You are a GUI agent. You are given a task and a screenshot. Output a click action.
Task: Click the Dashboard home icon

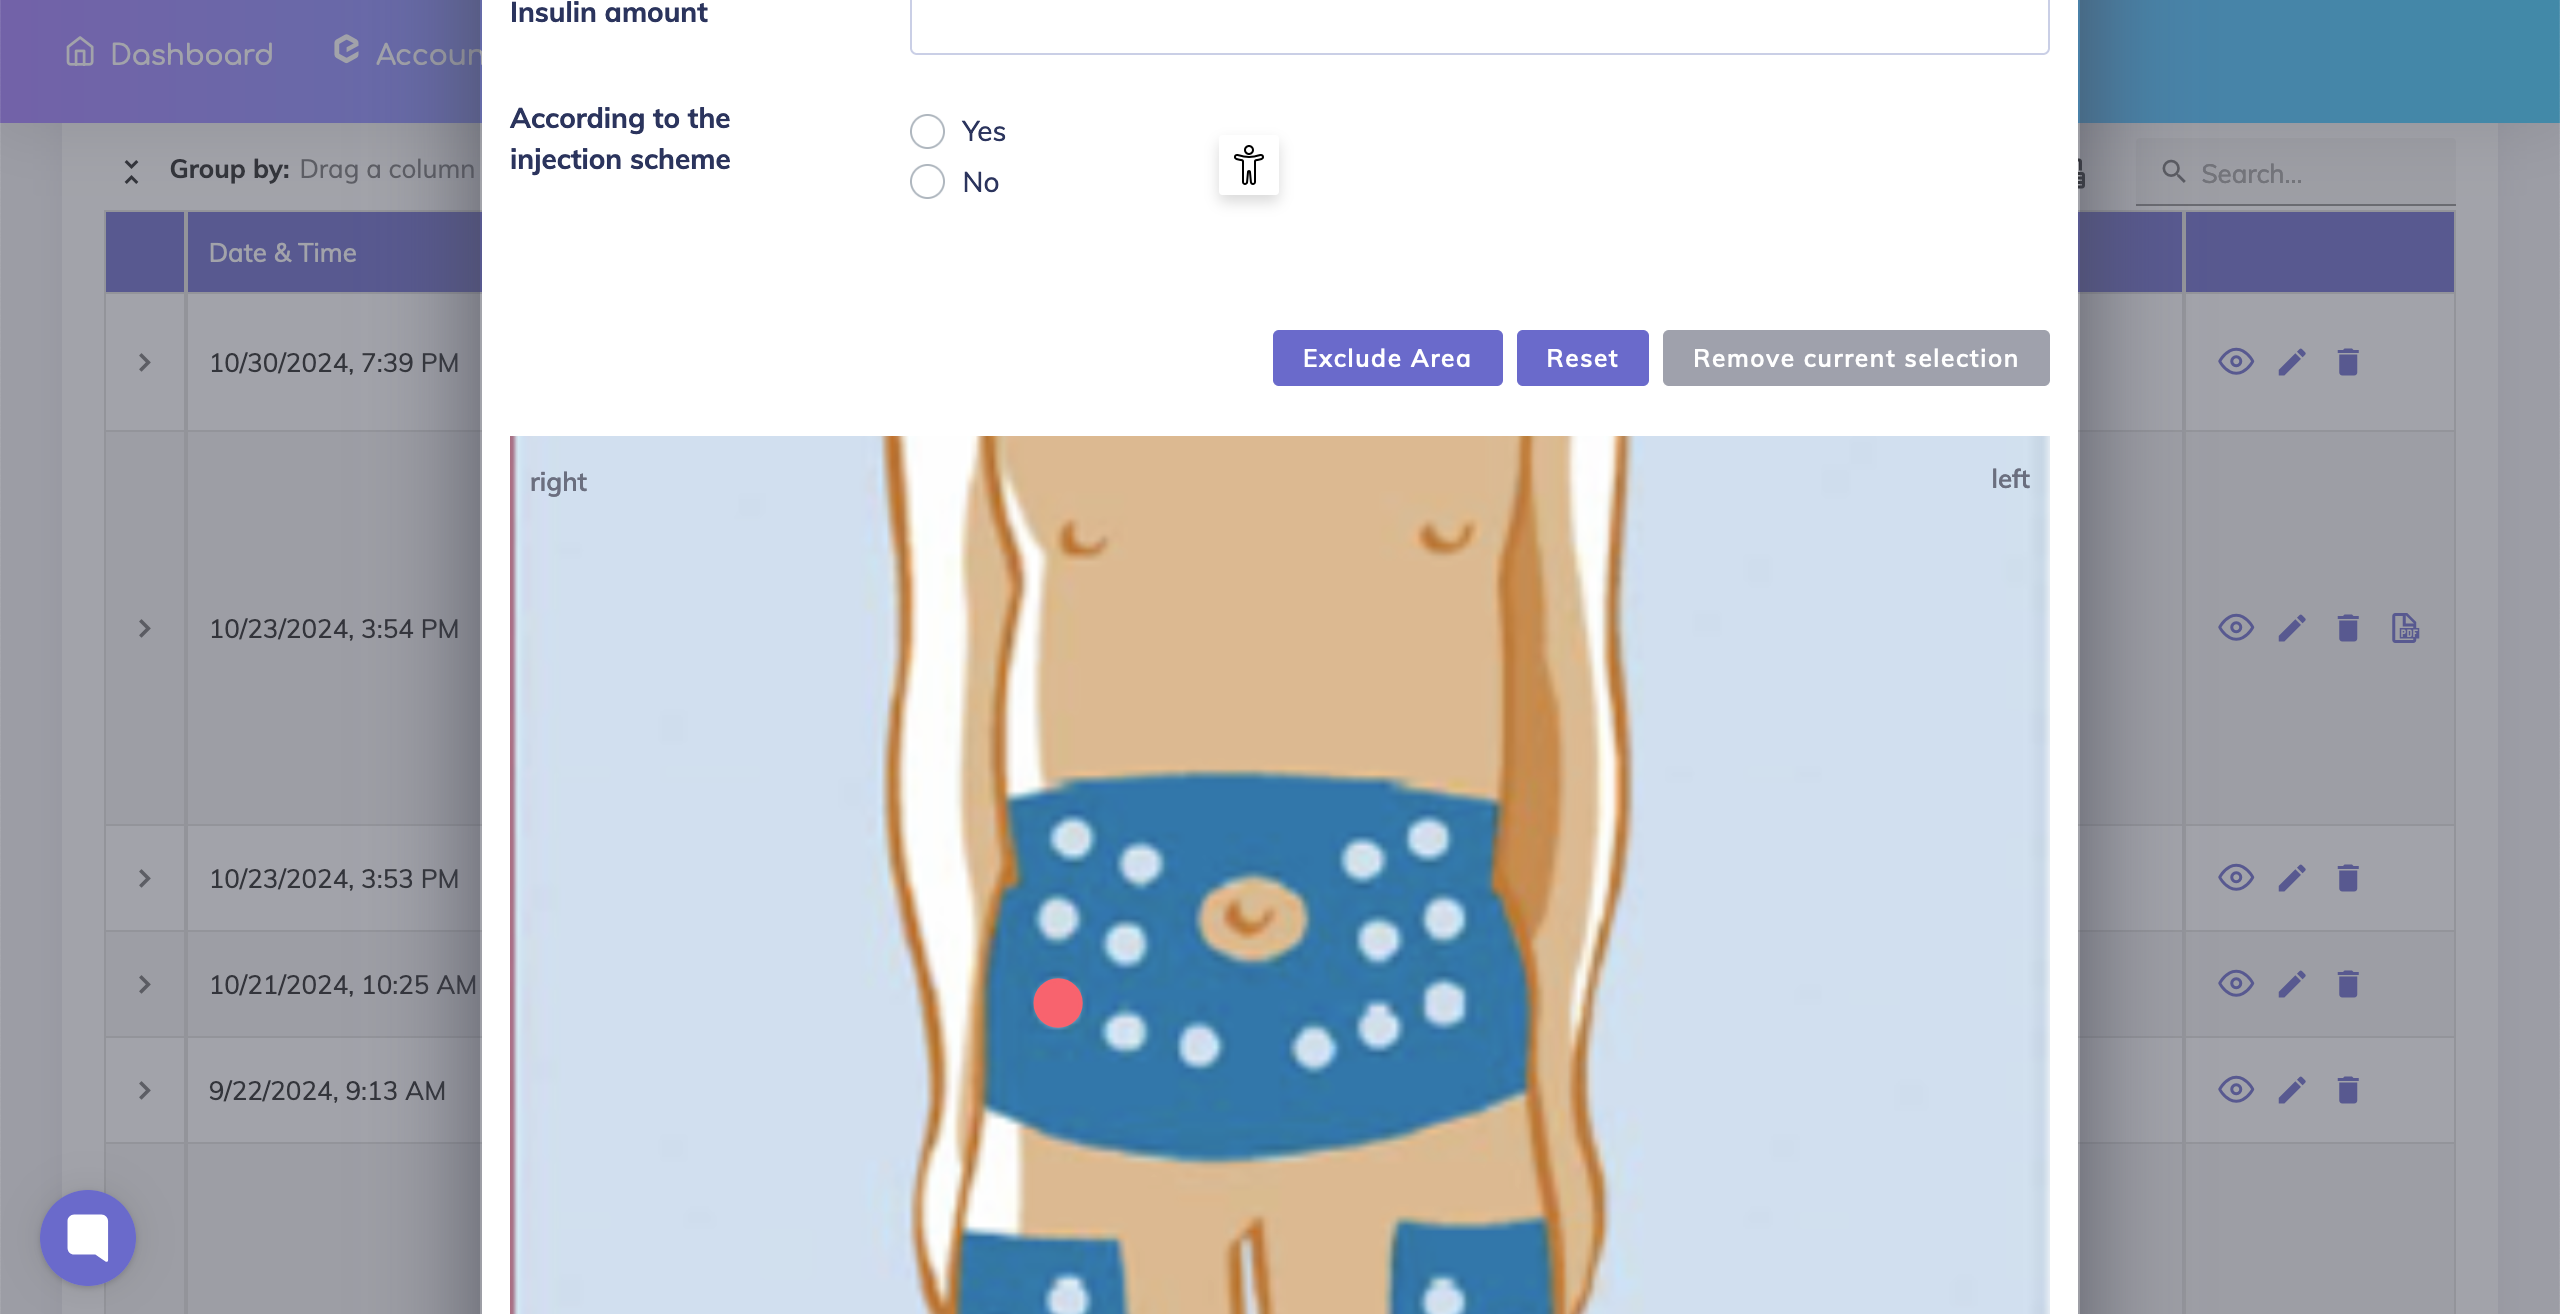[80, 52]
